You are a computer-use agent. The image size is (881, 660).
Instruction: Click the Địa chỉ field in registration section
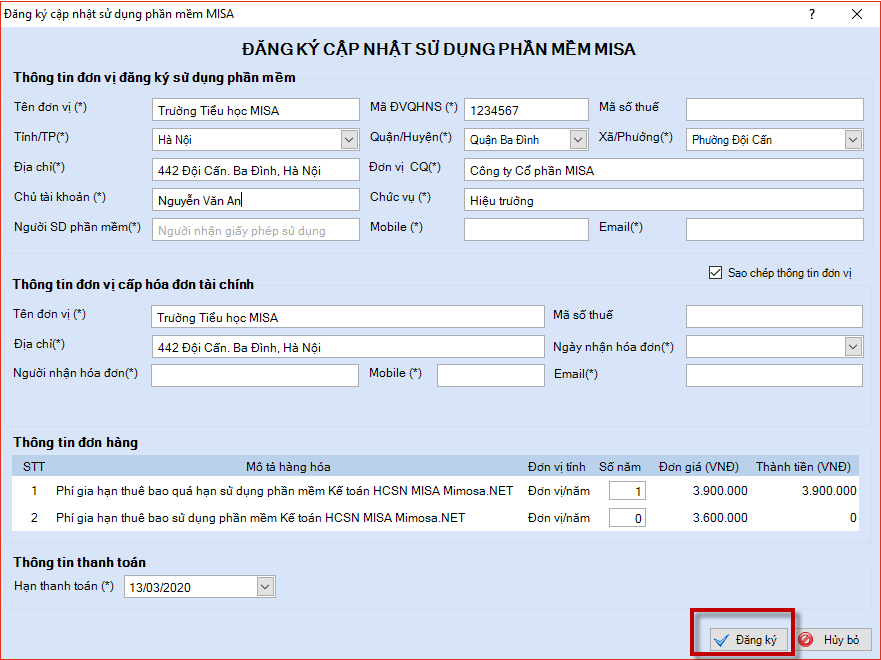tap(256, 170)
